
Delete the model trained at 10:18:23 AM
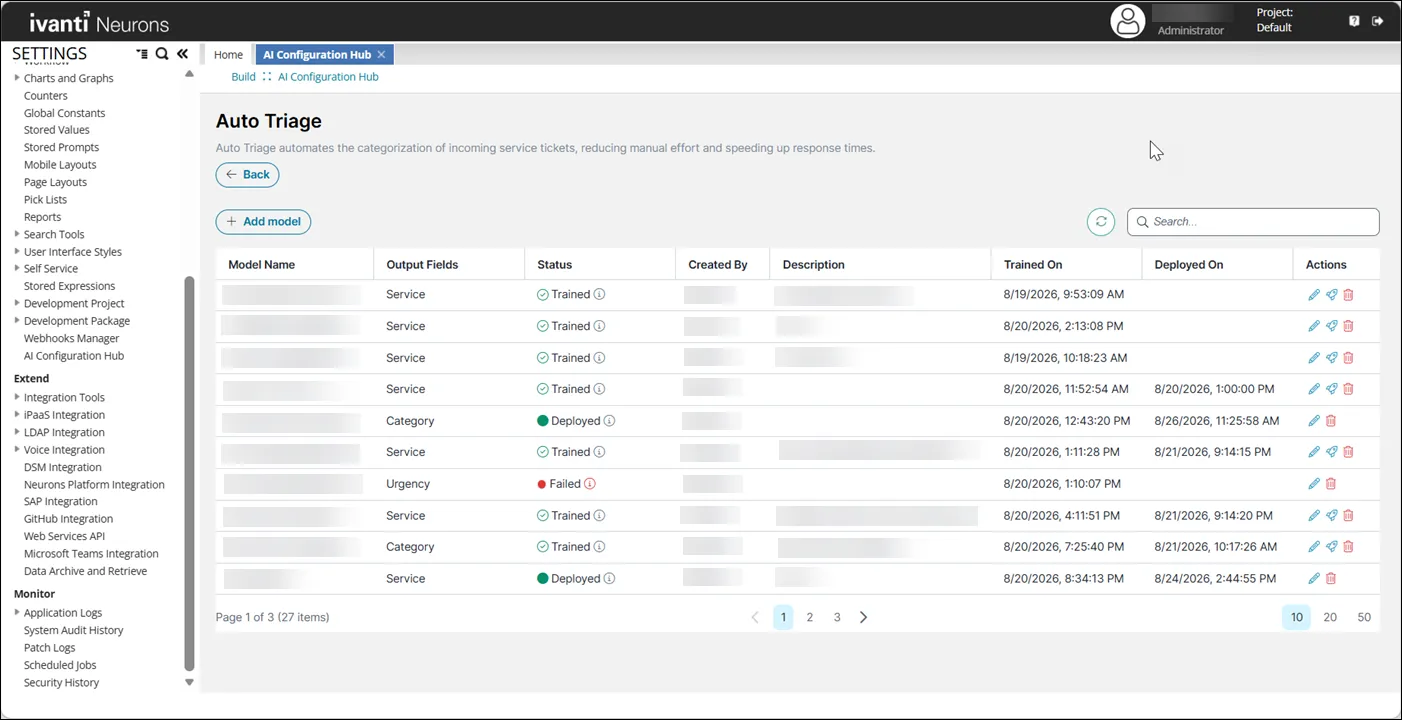[1348, 358]
